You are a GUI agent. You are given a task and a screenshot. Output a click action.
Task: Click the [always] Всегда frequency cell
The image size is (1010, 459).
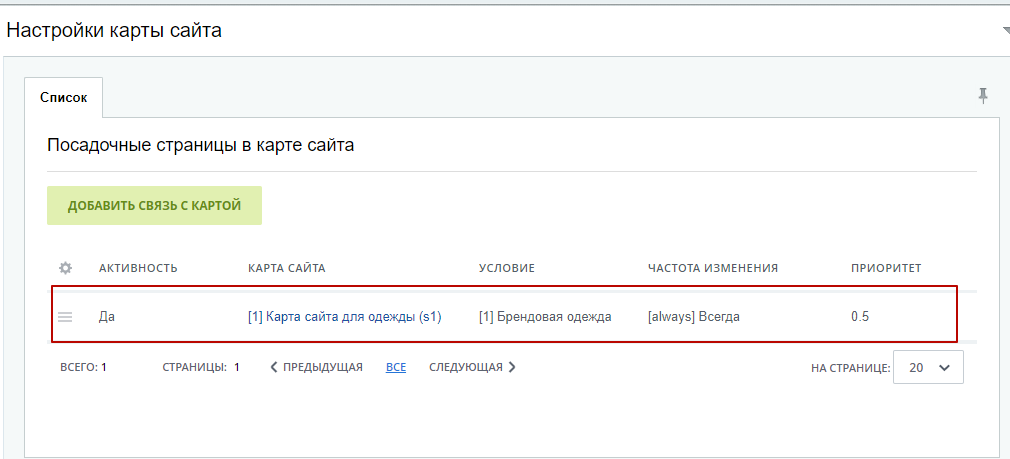pyautogui.click(x=694, y=317)
